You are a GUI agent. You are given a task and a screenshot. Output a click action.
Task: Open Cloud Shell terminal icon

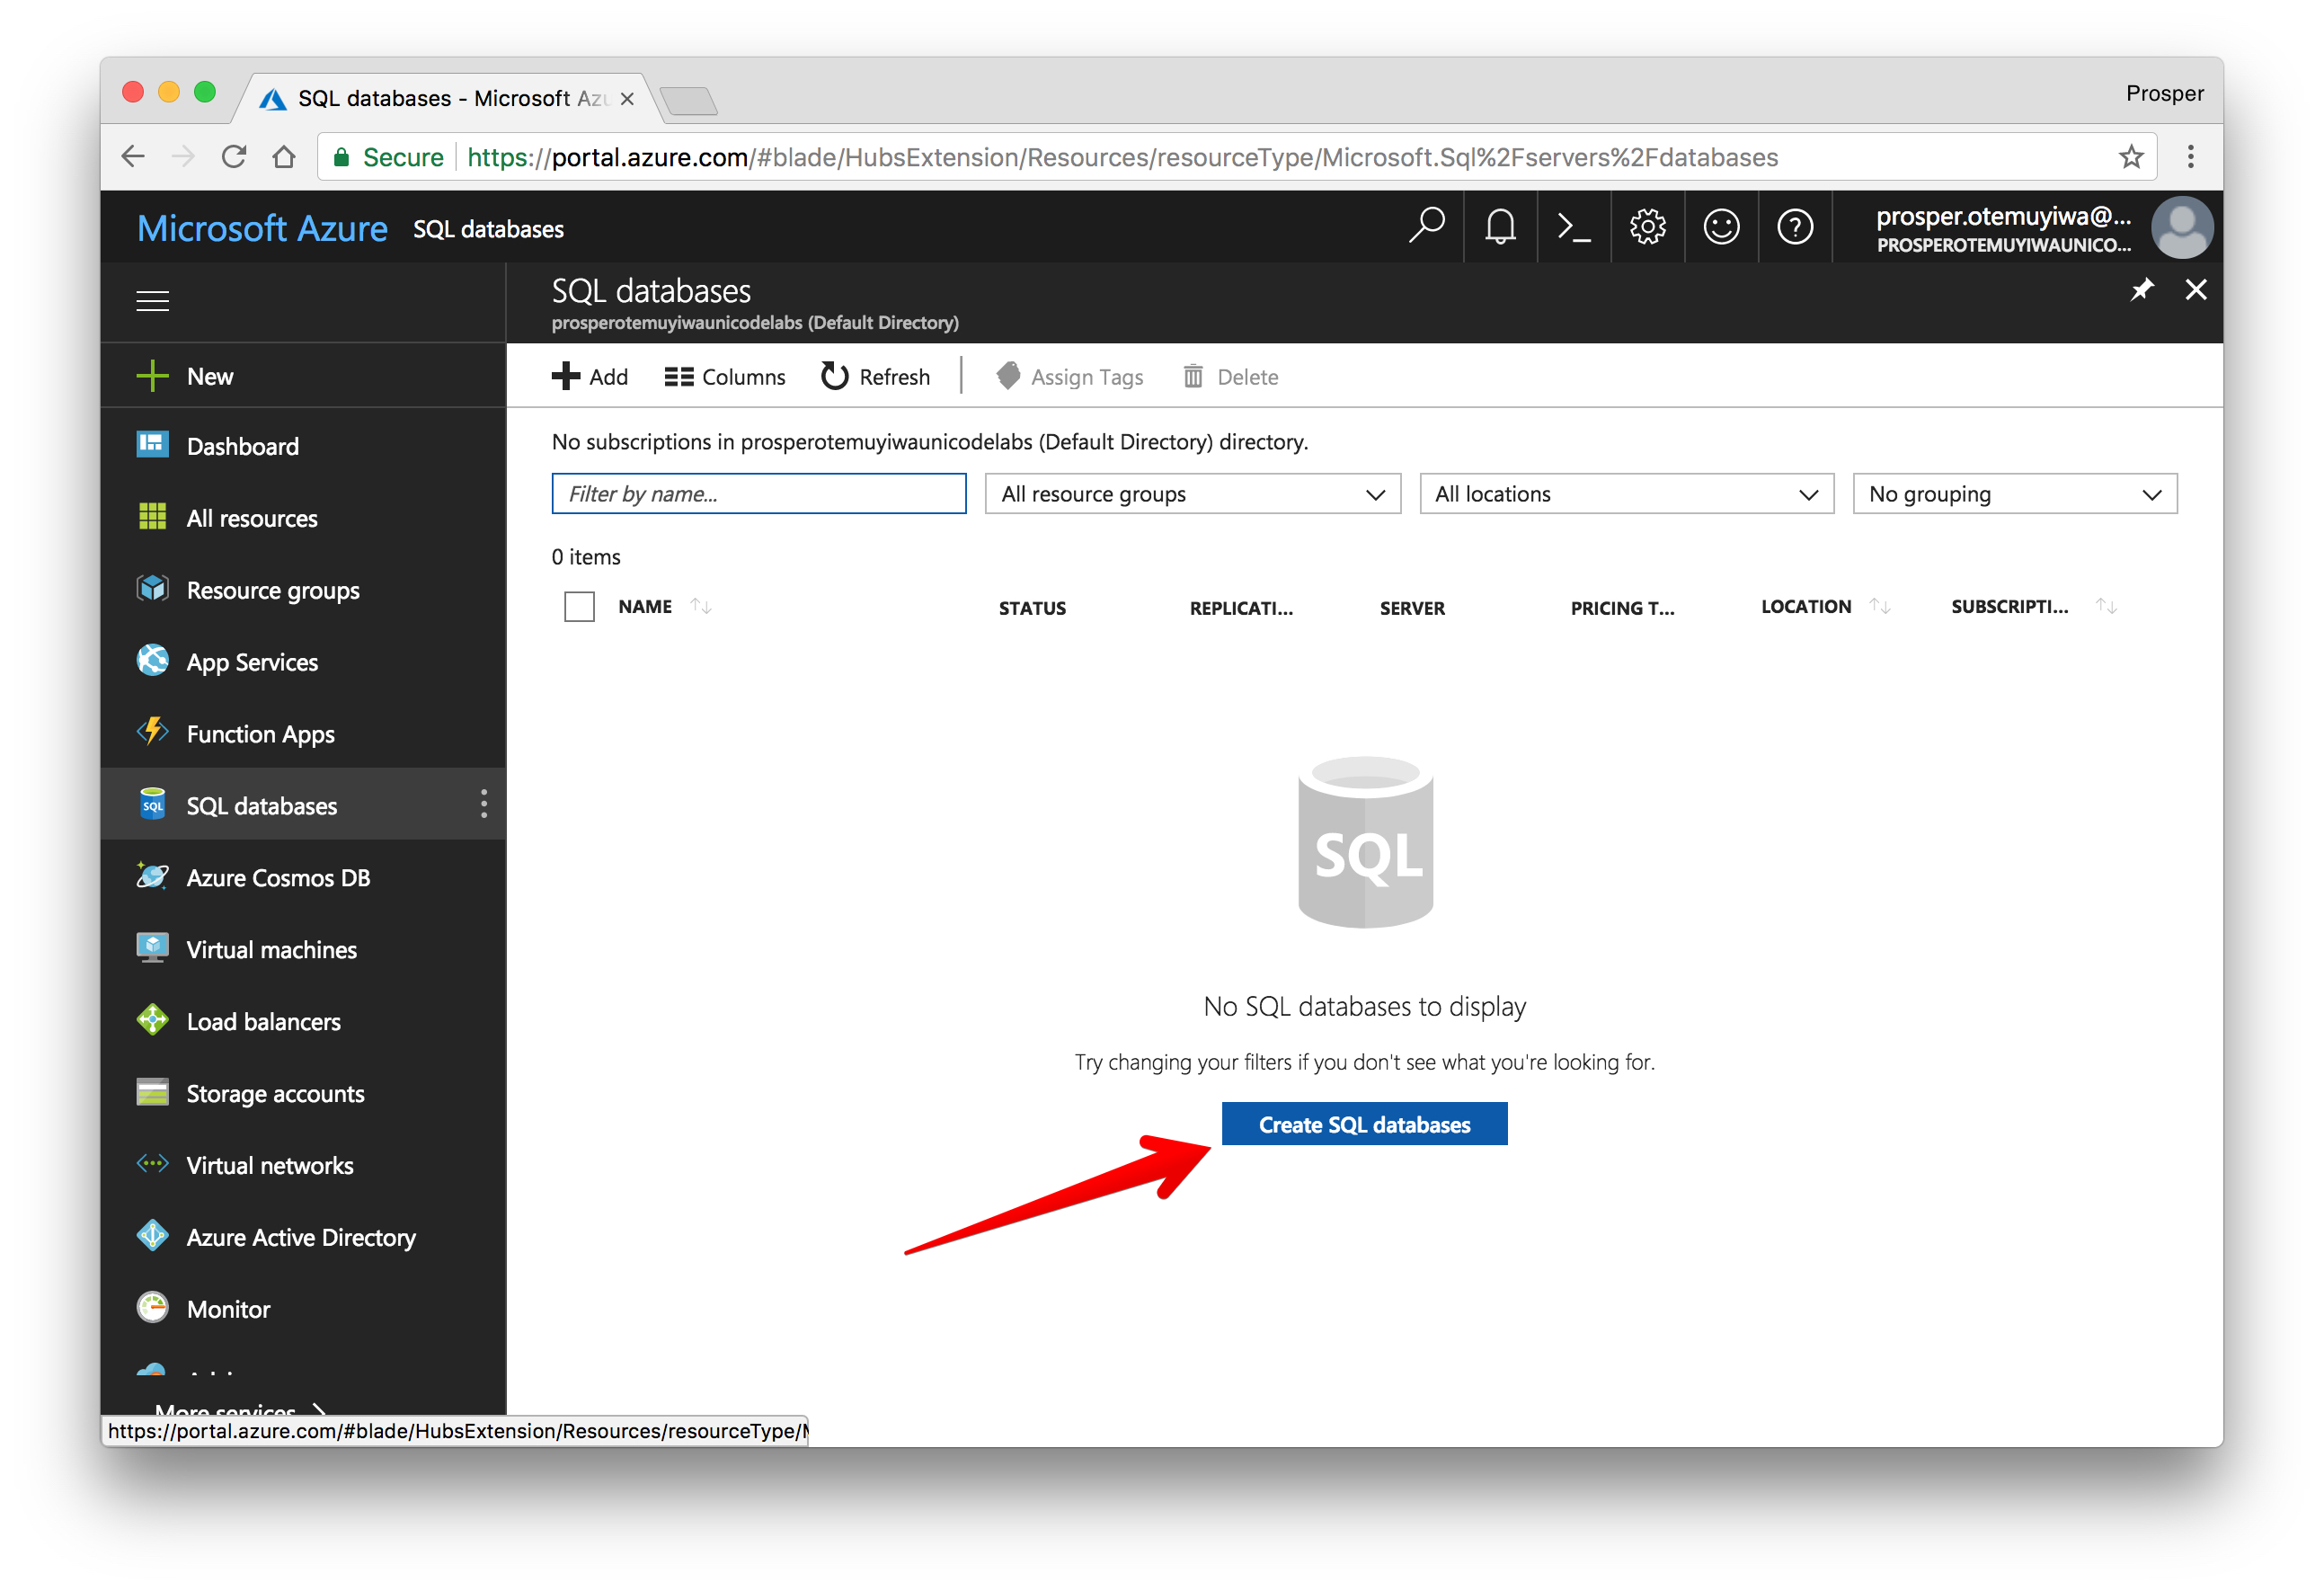pyautogui.click(x=1573, y=227)
